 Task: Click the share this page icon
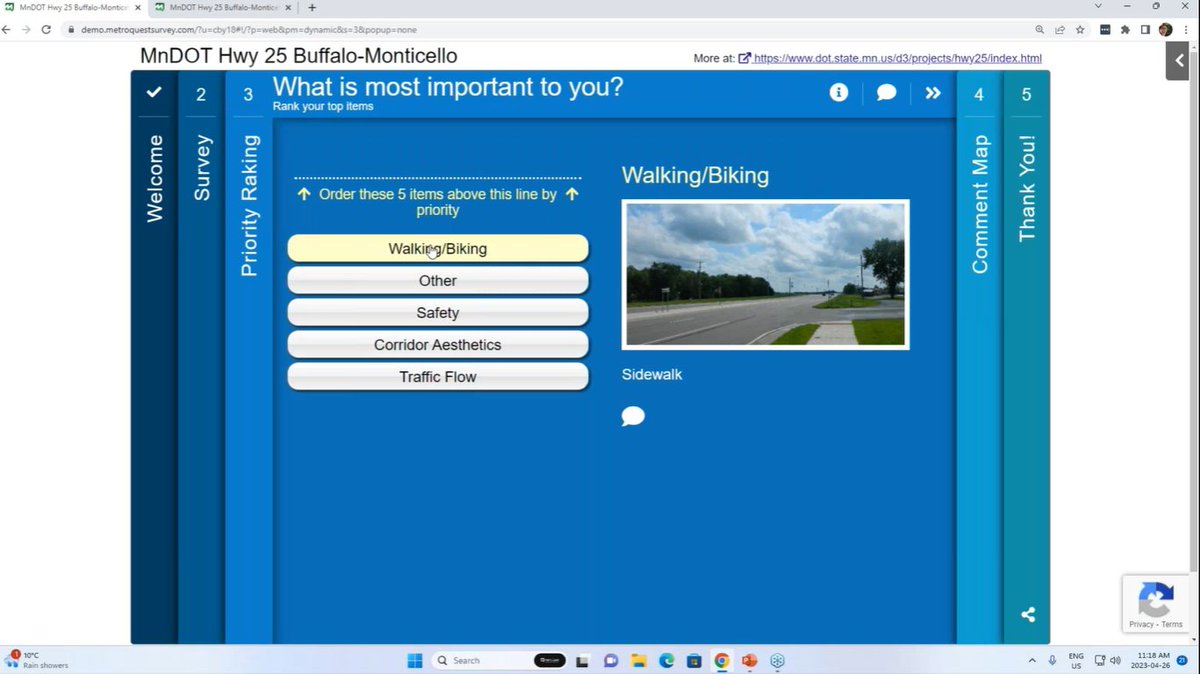1059,30
